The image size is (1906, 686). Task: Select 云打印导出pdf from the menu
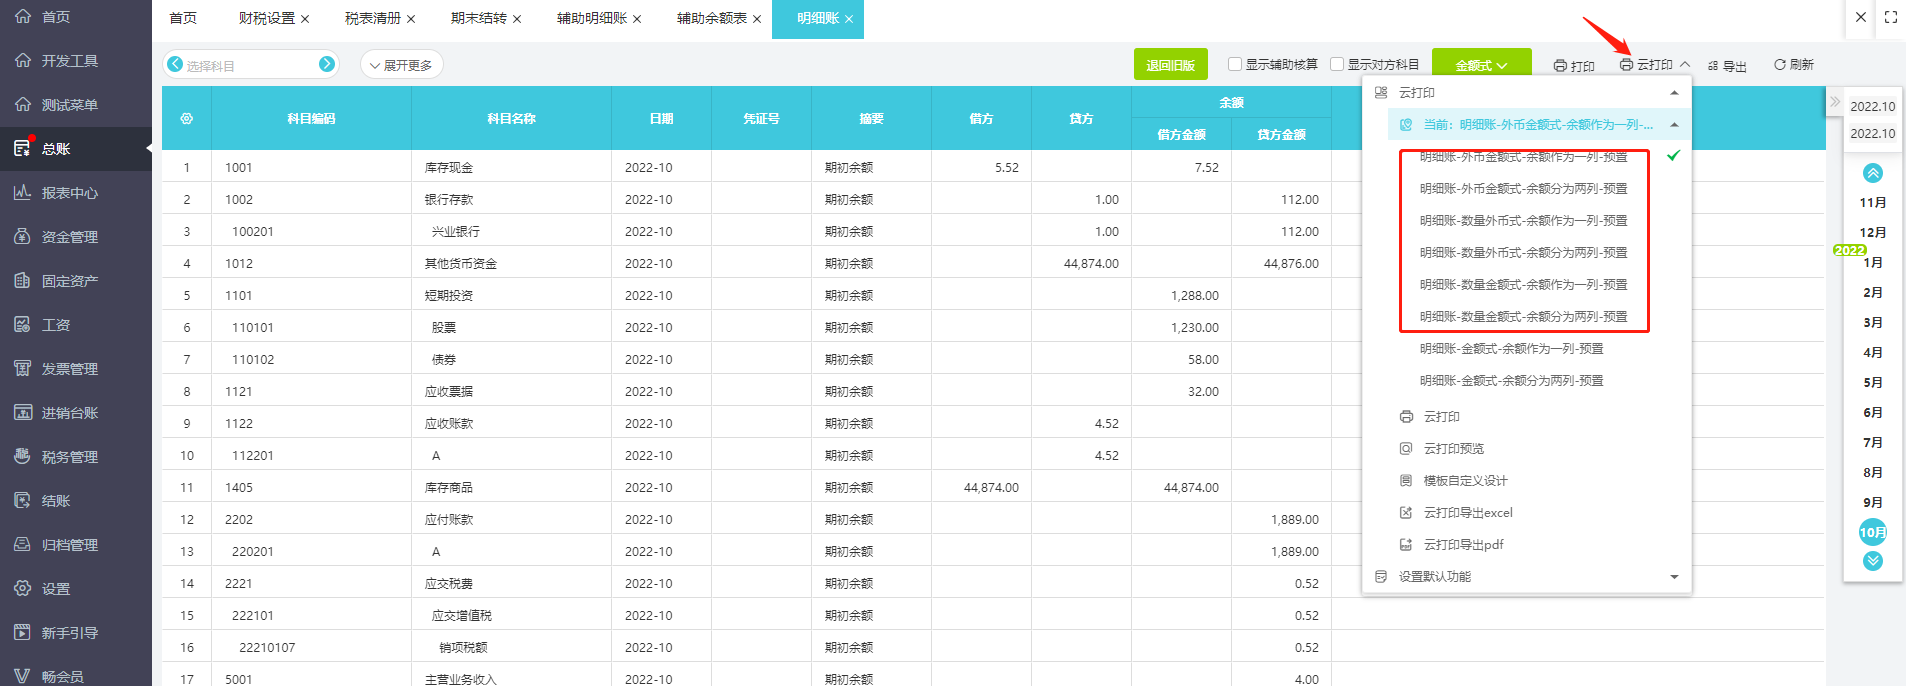(1463, 545)
